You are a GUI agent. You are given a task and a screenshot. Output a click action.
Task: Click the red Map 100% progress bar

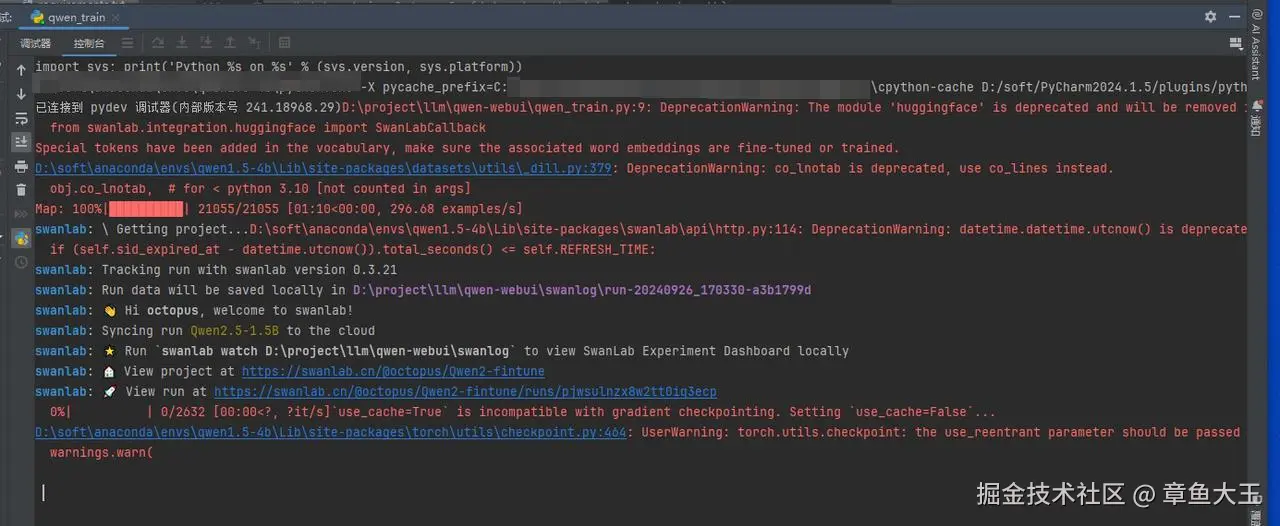[x=146, y=209]
